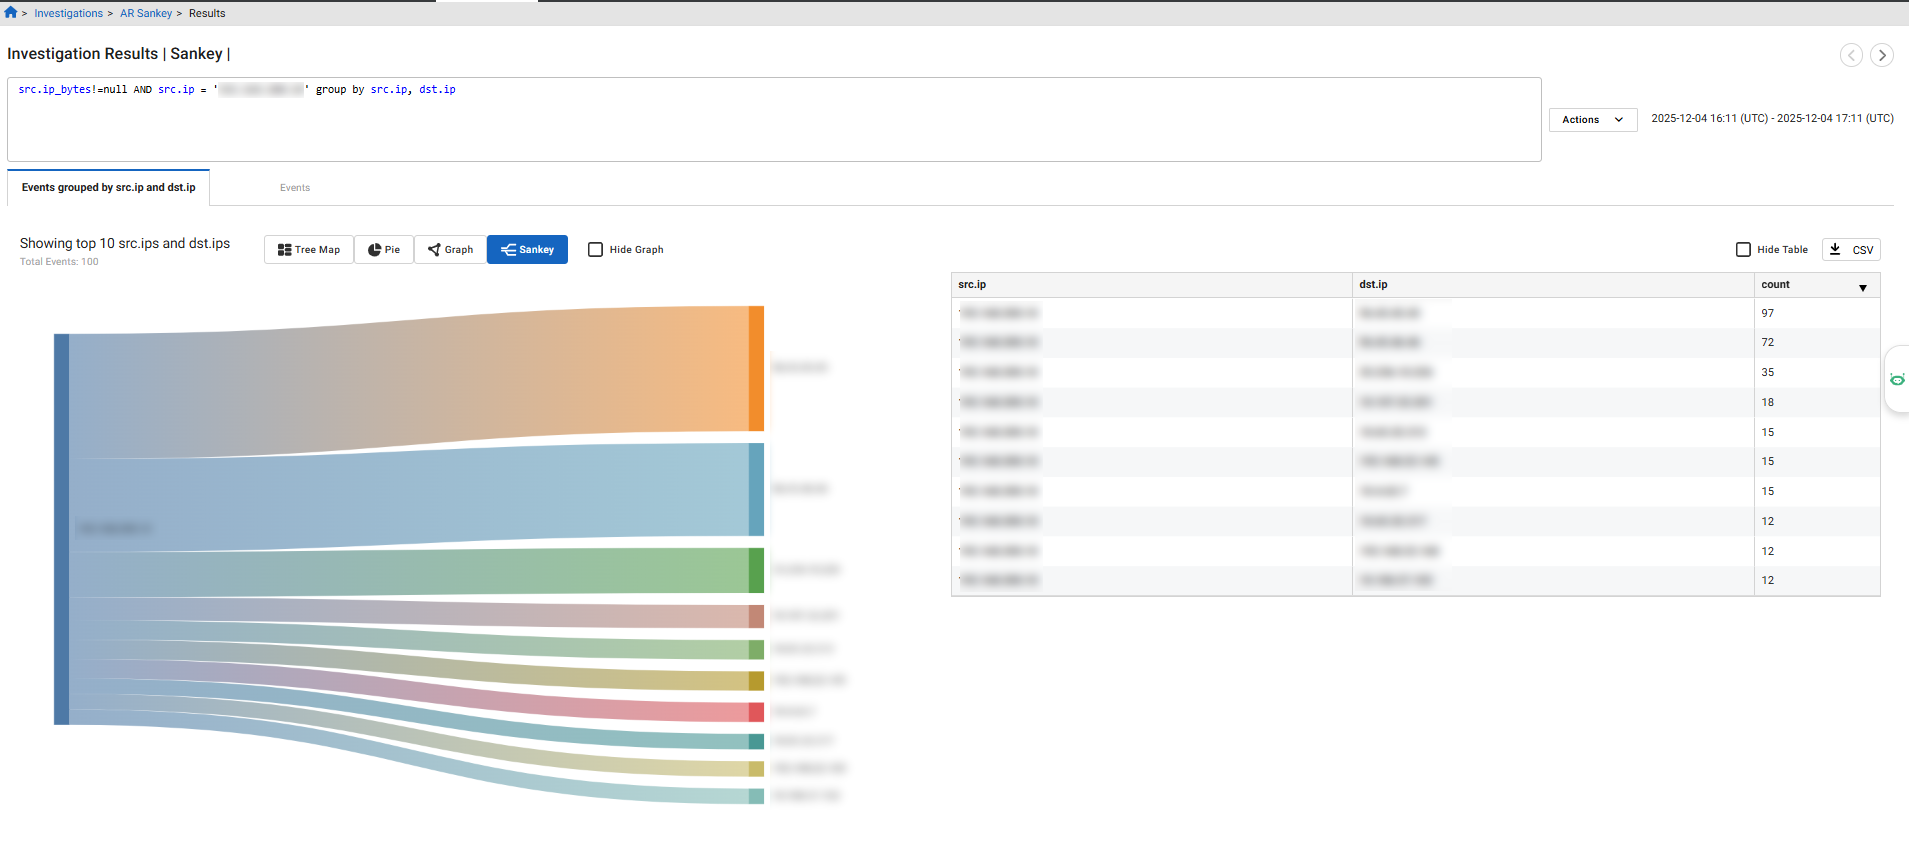Enable the Hide Graph checkbox
The height and width of the screenshot is (861, 1909).
(596, 250)
